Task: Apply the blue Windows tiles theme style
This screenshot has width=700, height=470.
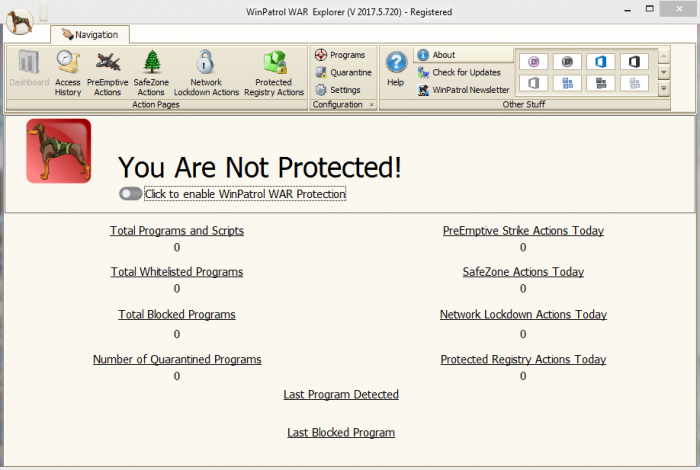Action: click(567, 83)
